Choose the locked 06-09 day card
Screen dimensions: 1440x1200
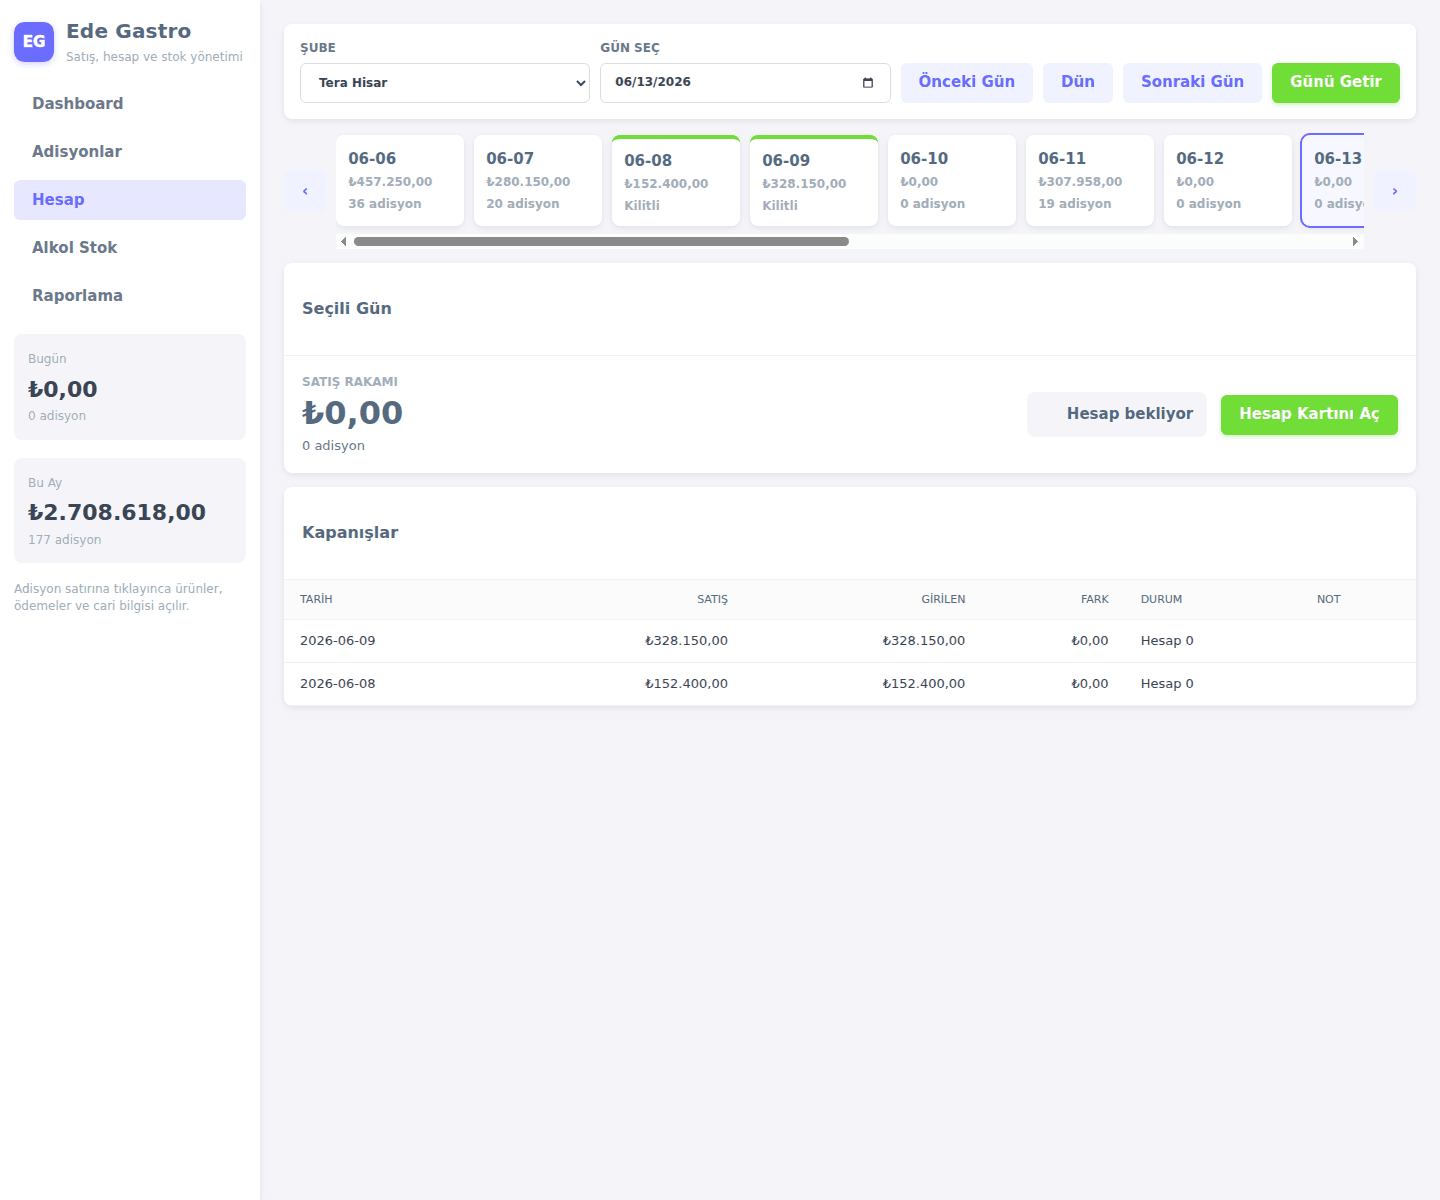814,181
